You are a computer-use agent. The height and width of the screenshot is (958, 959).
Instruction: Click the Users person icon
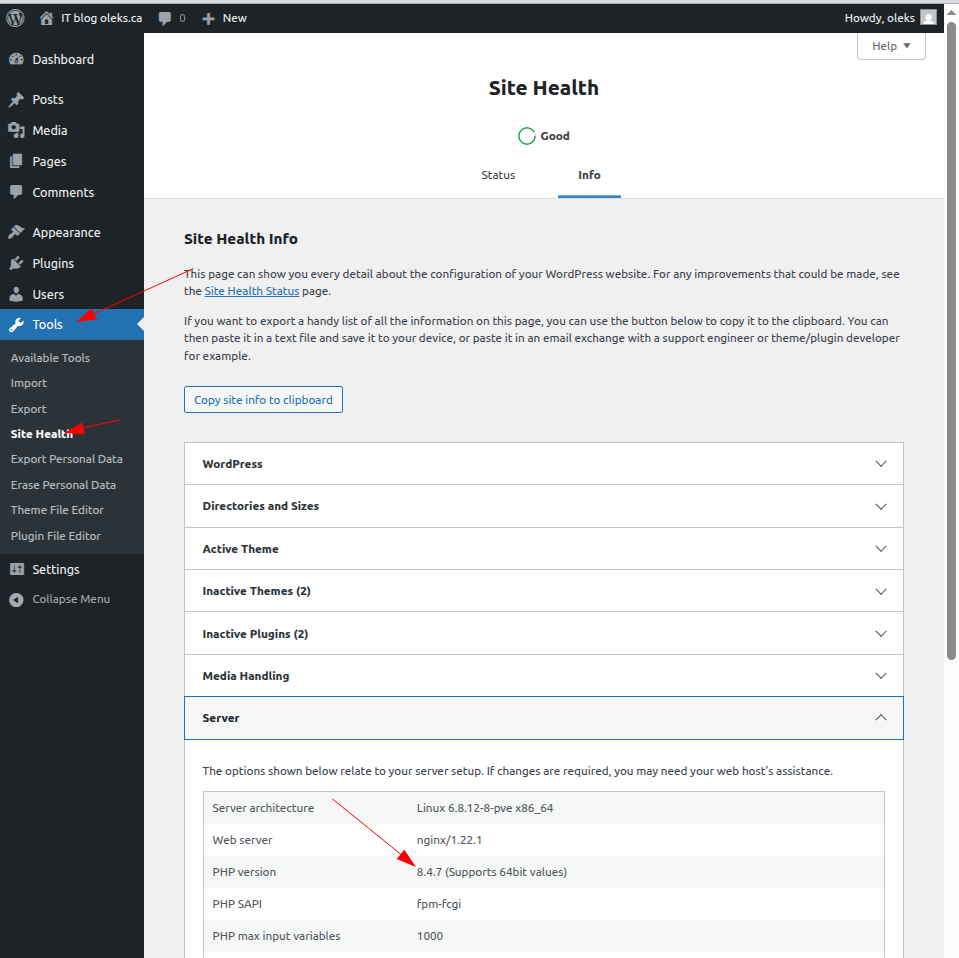point(17,294)
